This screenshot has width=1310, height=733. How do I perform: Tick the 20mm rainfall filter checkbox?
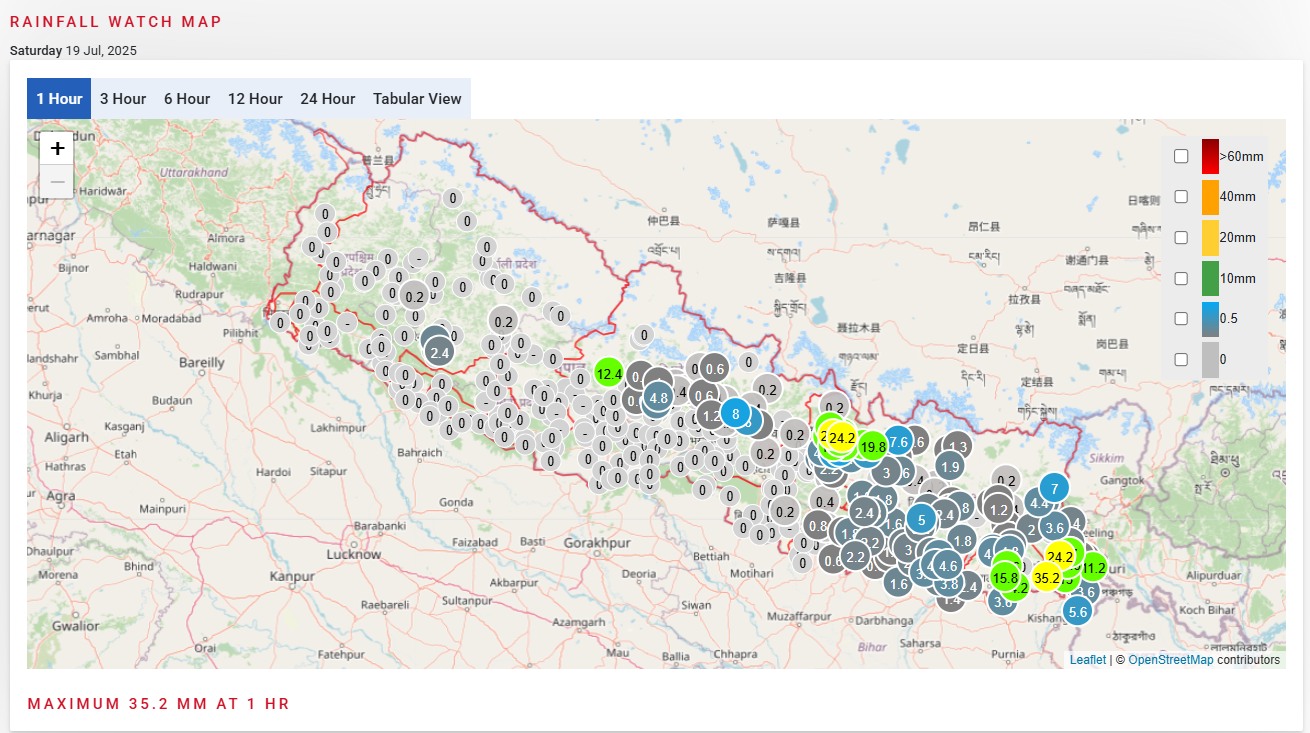click(x=1181, y=238)
